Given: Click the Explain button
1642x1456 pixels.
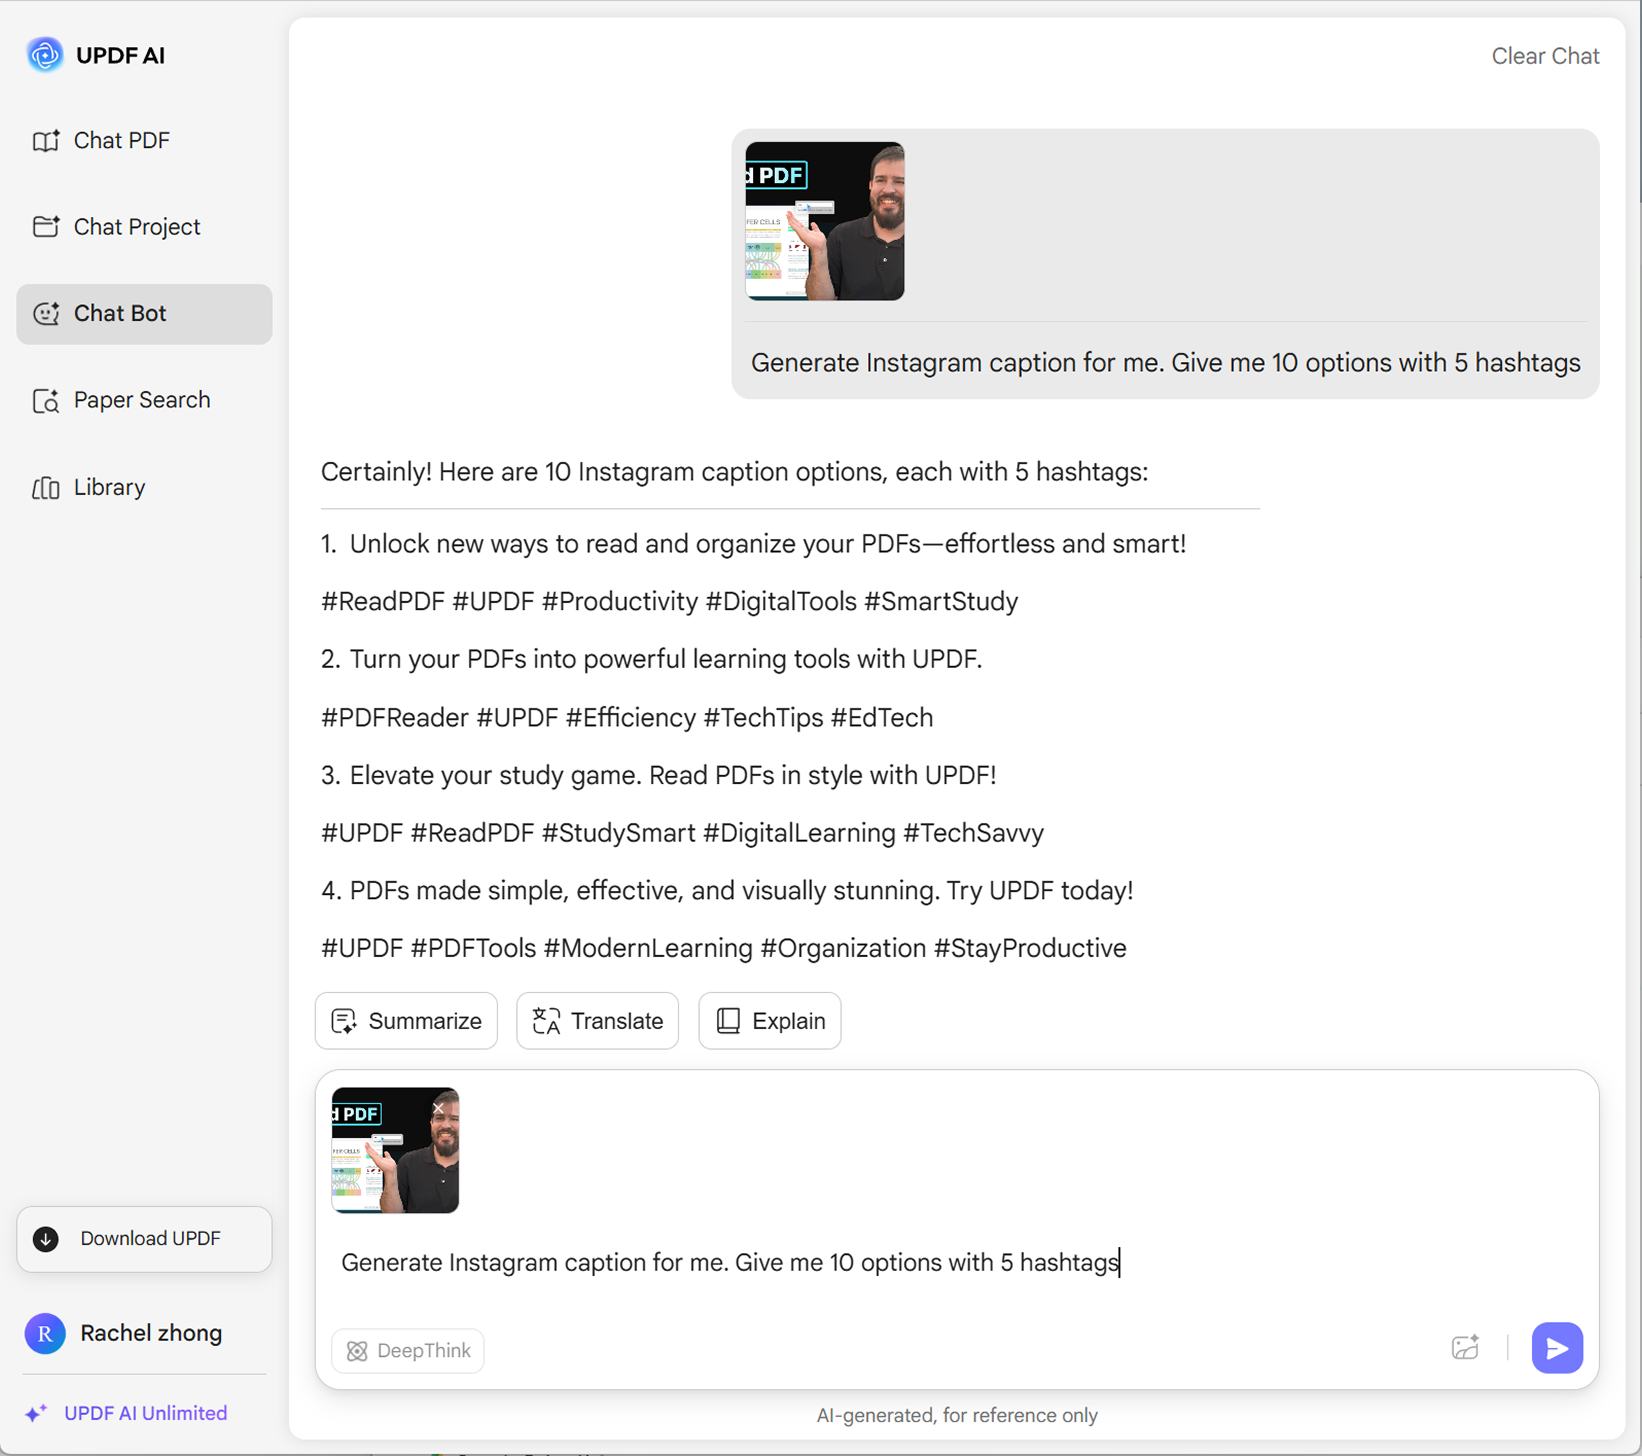Looking at the screenshot, I should click(x=770, y=1021).
